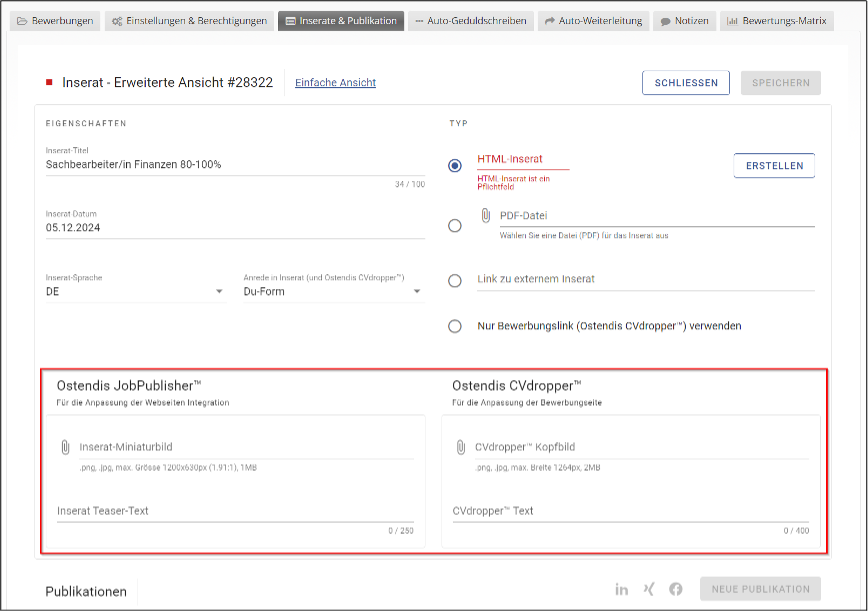Open the Inserat-Sprache dropdown
Image resolution: width=868 pixels, height=612 pixels.
coord(136,291)
